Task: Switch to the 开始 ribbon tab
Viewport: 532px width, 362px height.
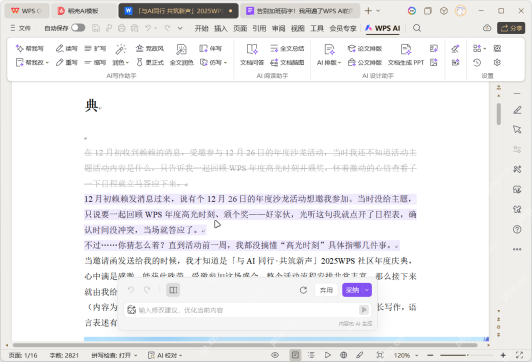Action: (202, 28)
